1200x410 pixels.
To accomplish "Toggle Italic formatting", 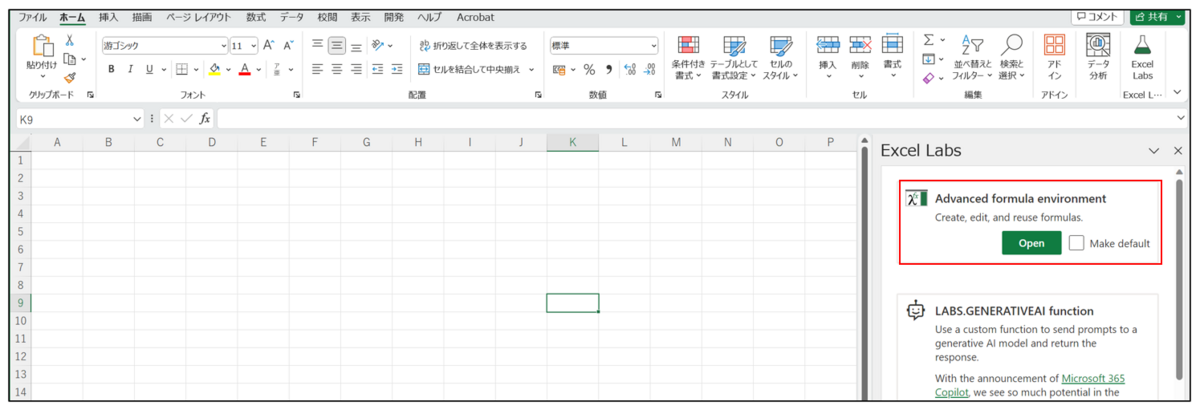I will point(131,69).
